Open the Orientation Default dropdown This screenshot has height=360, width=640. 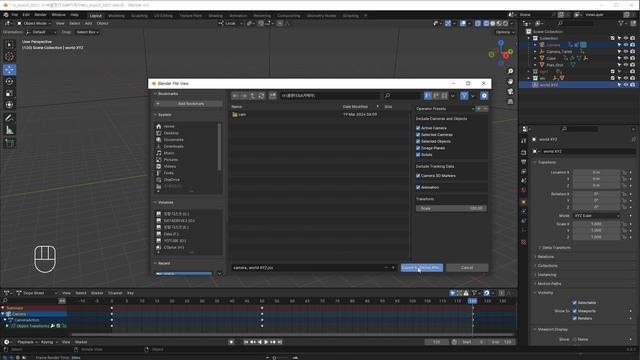tap(42, 32)
